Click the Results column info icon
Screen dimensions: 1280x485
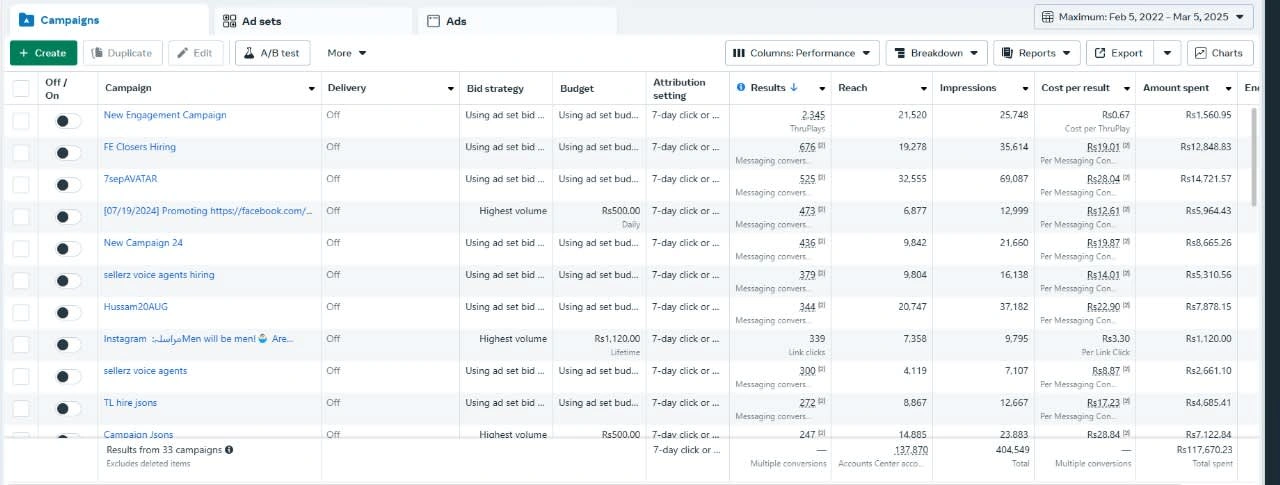pos(741,88)
